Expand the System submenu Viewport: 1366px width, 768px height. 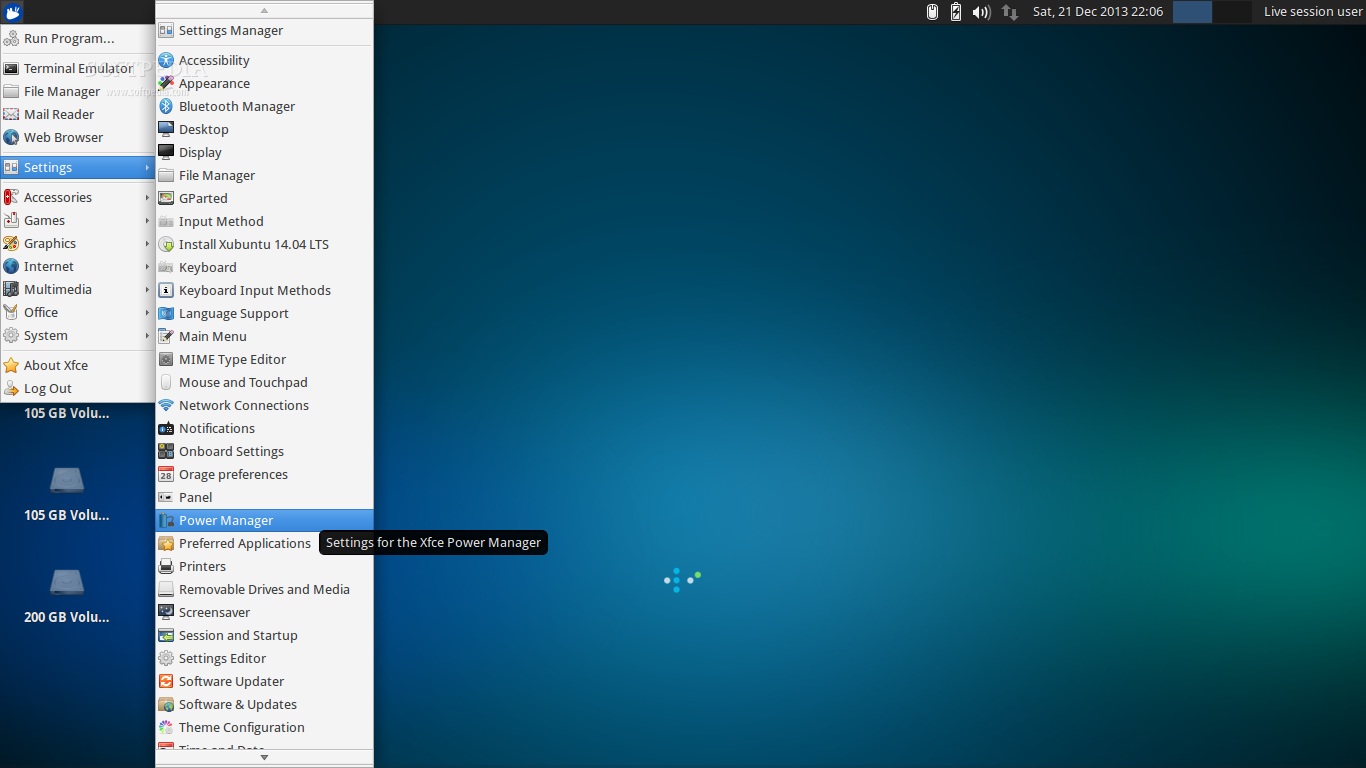(77, 335)
